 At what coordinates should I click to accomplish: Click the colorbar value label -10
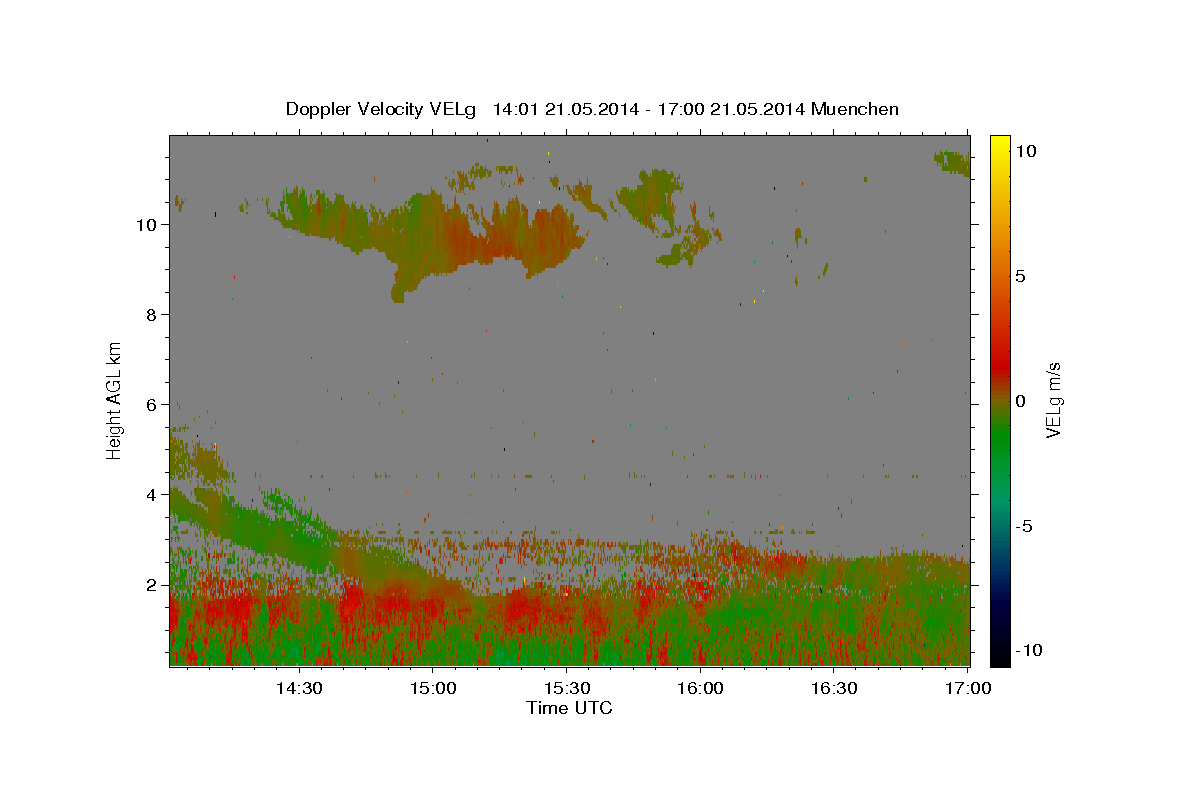click(1027, 650)
